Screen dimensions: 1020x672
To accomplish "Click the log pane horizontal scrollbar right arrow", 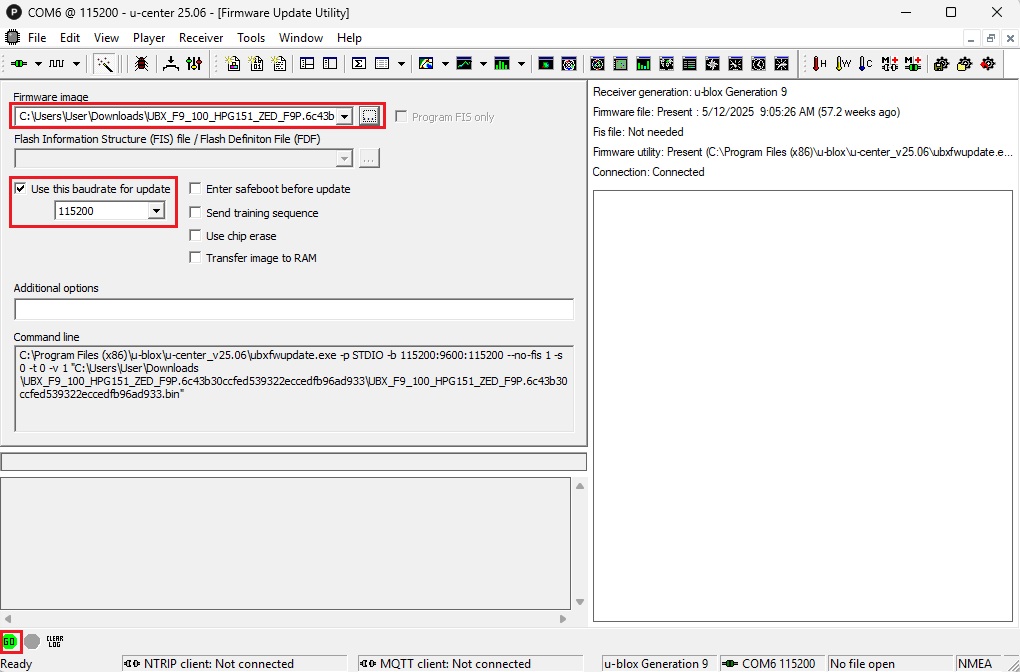I will click(563, 619).
